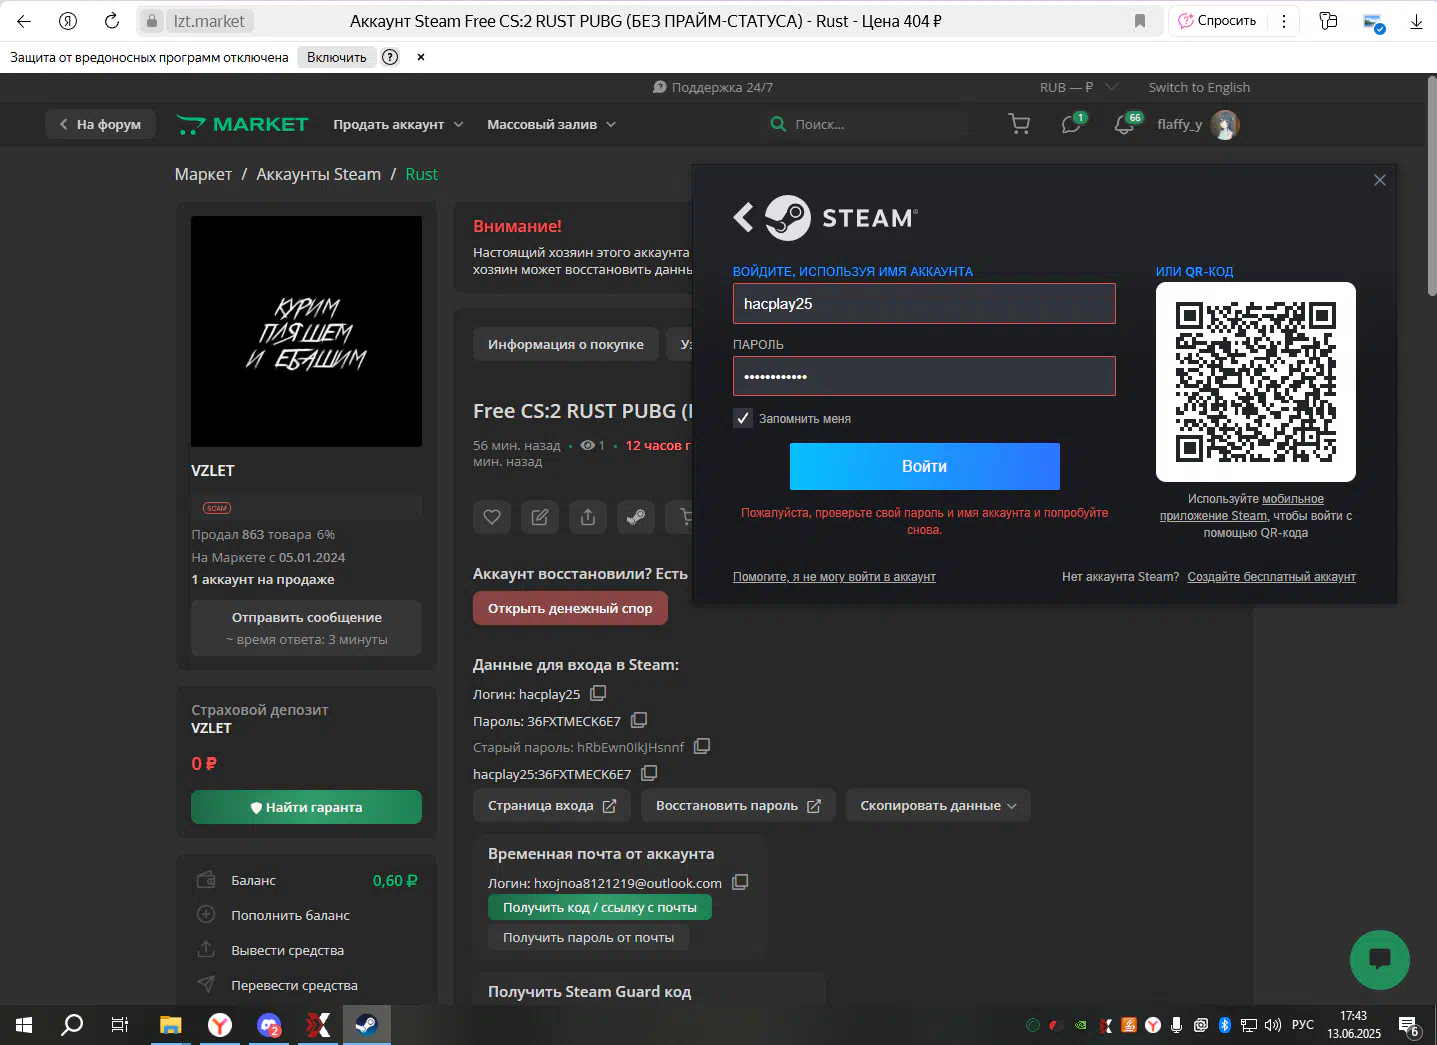
Task: Go back in the browser
Action: 24,21
